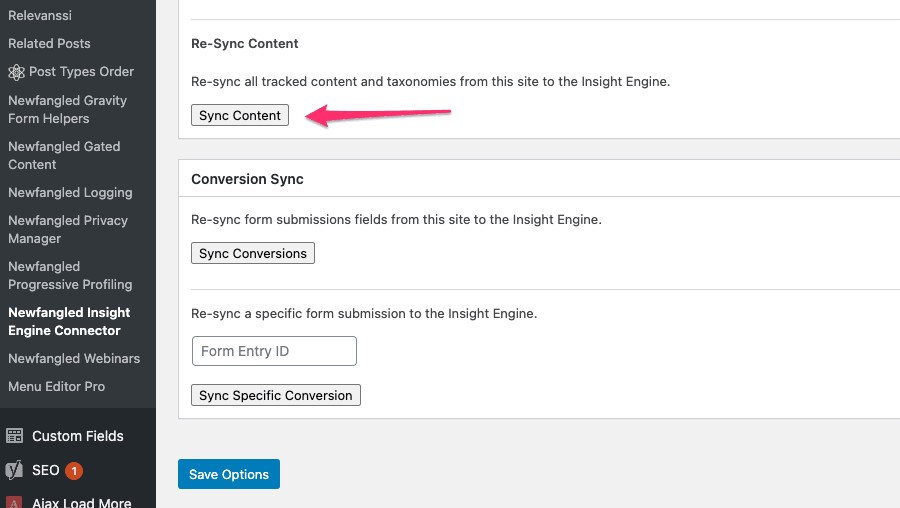Image resolution: width=900 pixels, height=508 pixels.
Task: Click the Sync Content button
Action: (x=240, y=115)
